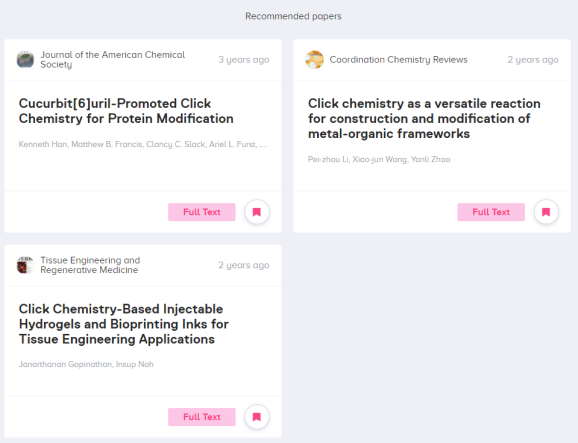Bookmark the Cucurbit[6]uril-Promoted Click Chemistry paper
This screenshot has height=443, width=578.
pyautogui.click(x=257, y=212)
